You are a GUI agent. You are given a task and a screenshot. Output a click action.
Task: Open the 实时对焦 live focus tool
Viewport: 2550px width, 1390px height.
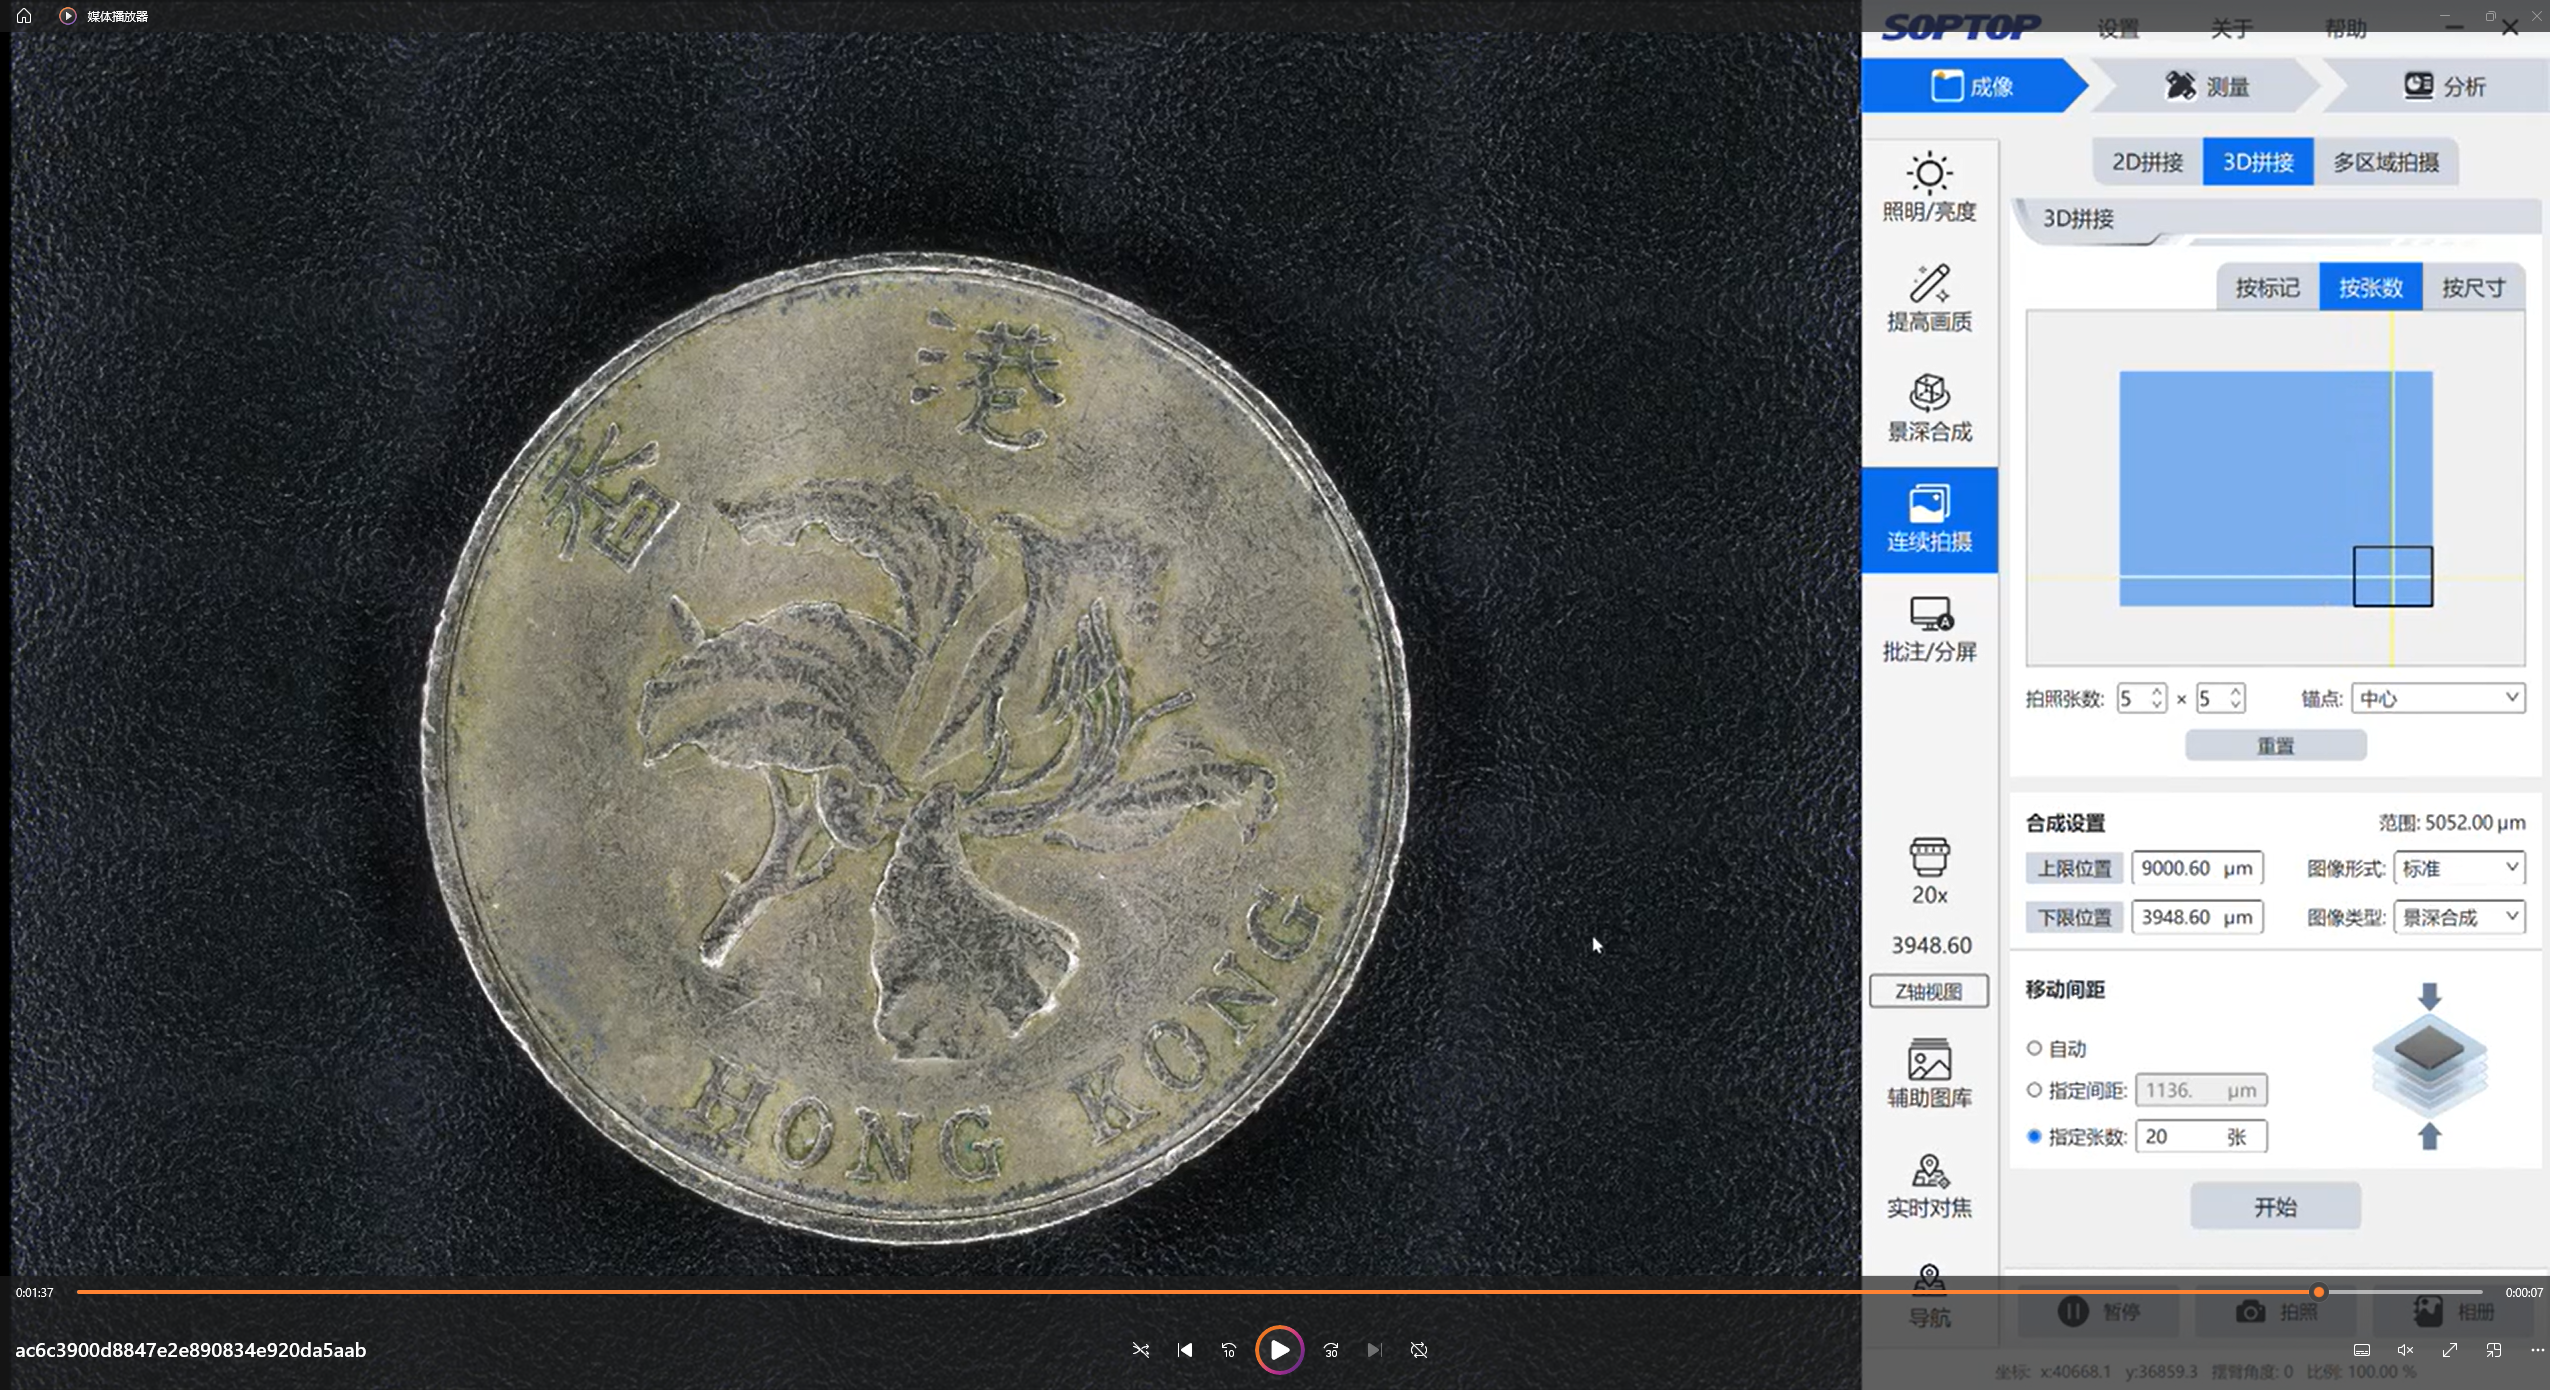click(1929, 1185)
